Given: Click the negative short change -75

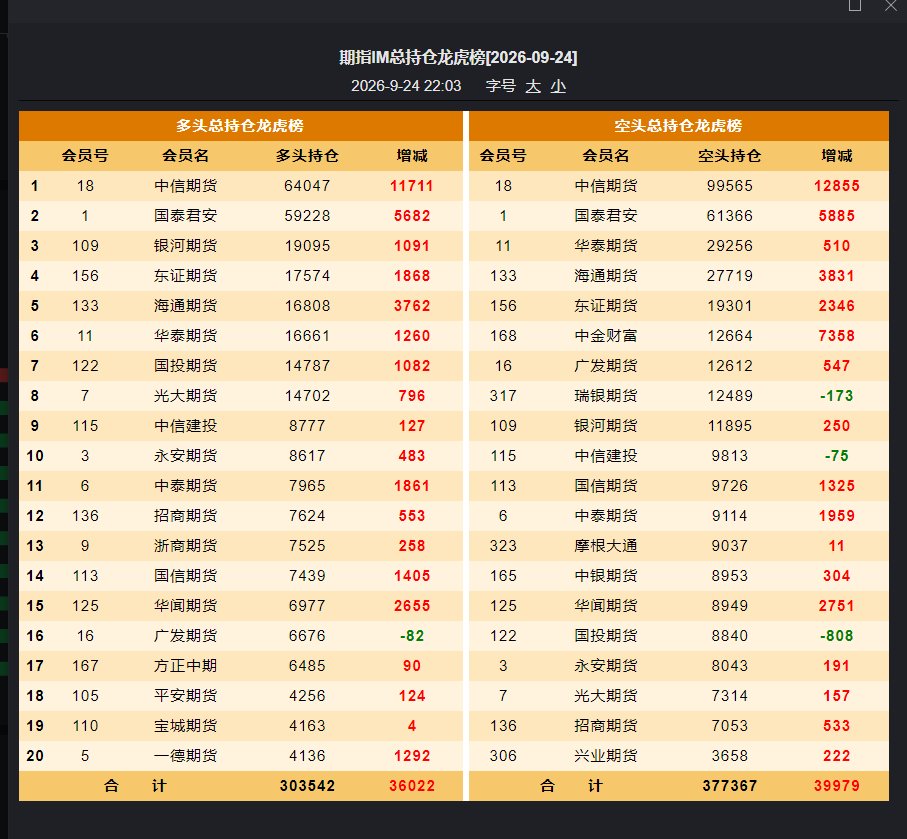Looking at the screenshot, I should click(x=836, y=456).
